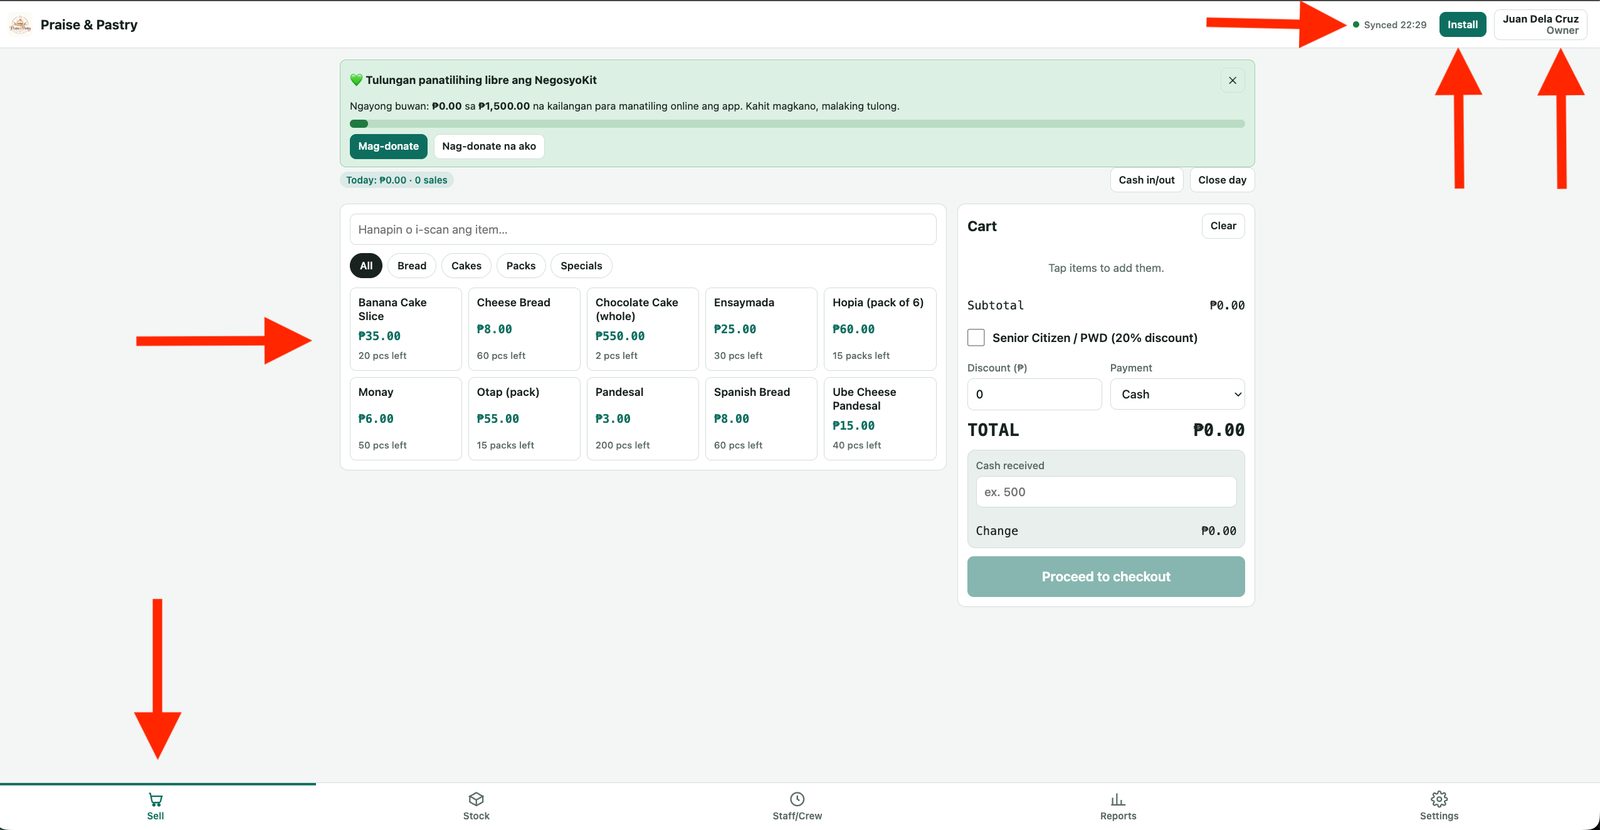
Task: Click Nag-donate na ako button
Action: 489,146
